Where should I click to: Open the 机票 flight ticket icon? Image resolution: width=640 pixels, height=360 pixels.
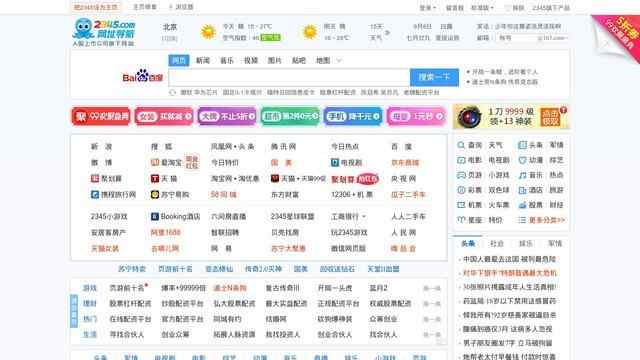461,205
